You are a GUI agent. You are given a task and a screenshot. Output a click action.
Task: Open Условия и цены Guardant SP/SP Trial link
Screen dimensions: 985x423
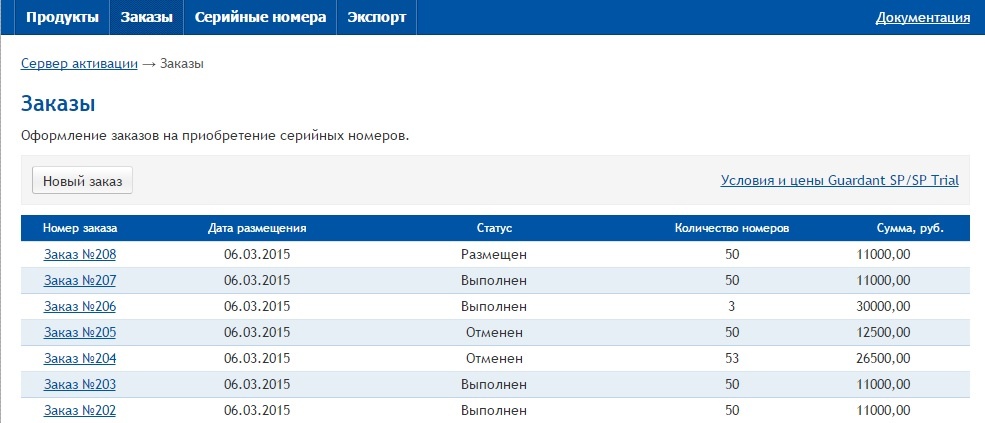tap(839, 181)
